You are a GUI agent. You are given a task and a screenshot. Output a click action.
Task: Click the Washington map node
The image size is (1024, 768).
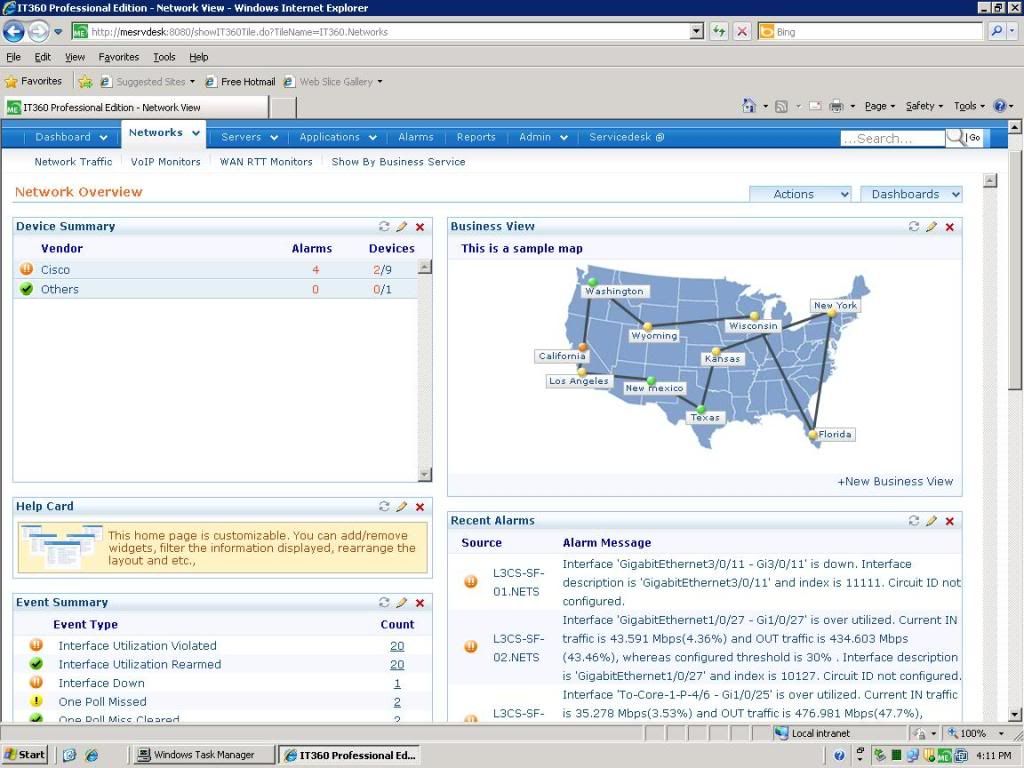(592, 282)
